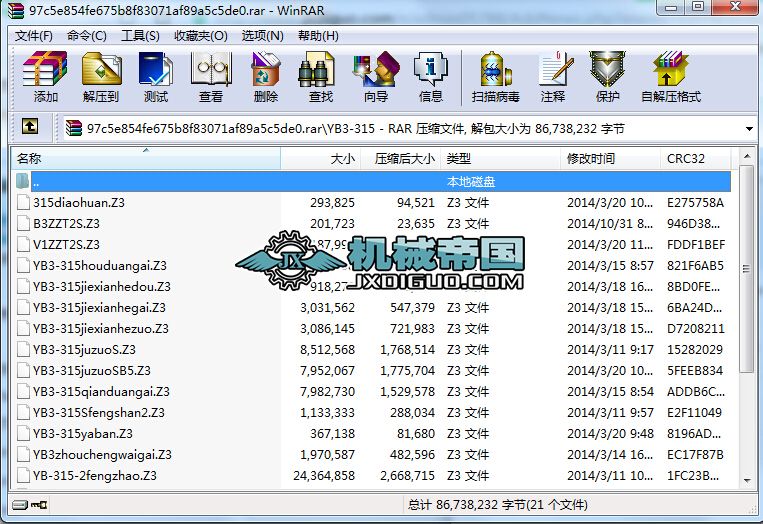Click file icon of YB-315-2fengzhao.Z3

click(23, 475)
